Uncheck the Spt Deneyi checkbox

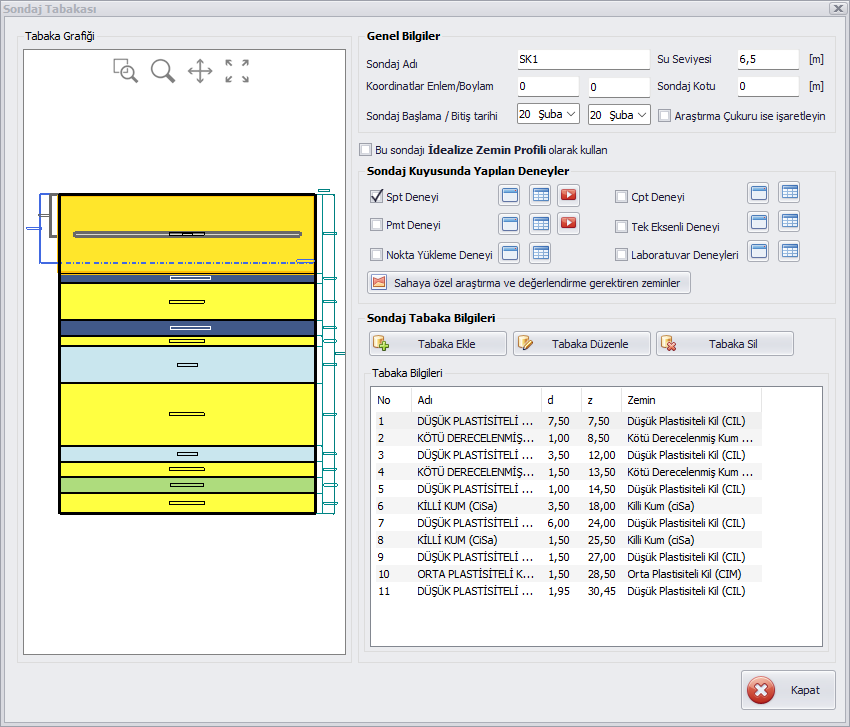pos(376,196)
